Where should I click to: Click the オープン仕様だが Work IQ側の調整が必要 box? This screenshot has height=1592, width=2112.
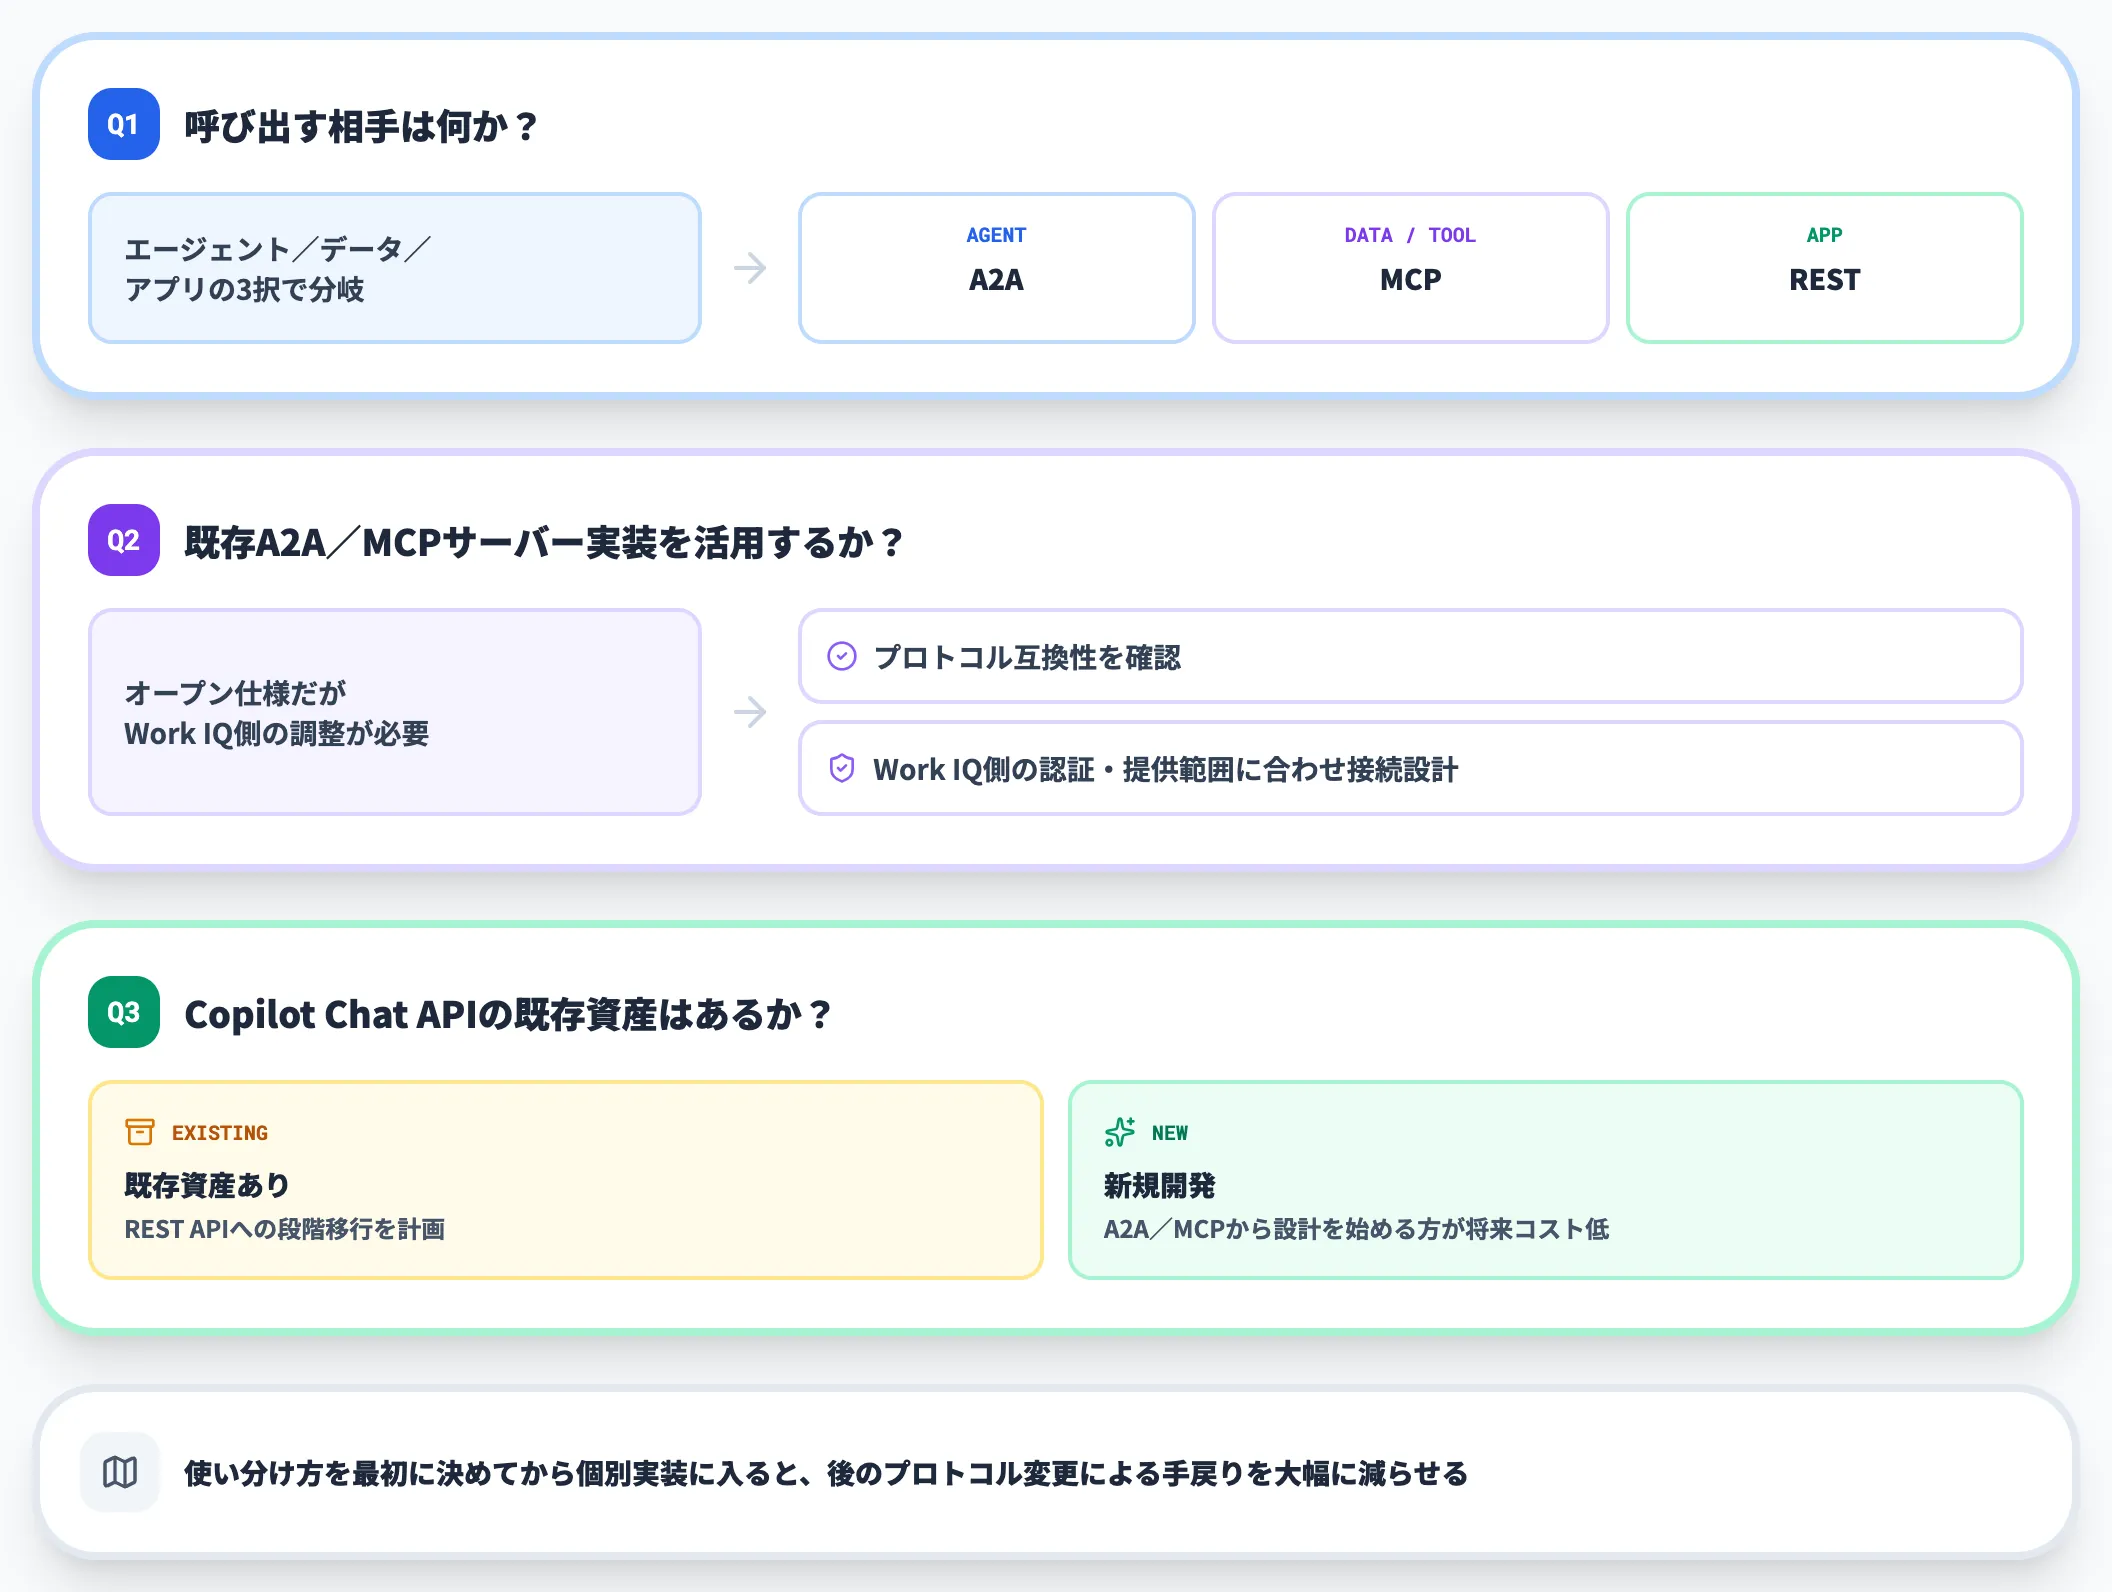395,712
